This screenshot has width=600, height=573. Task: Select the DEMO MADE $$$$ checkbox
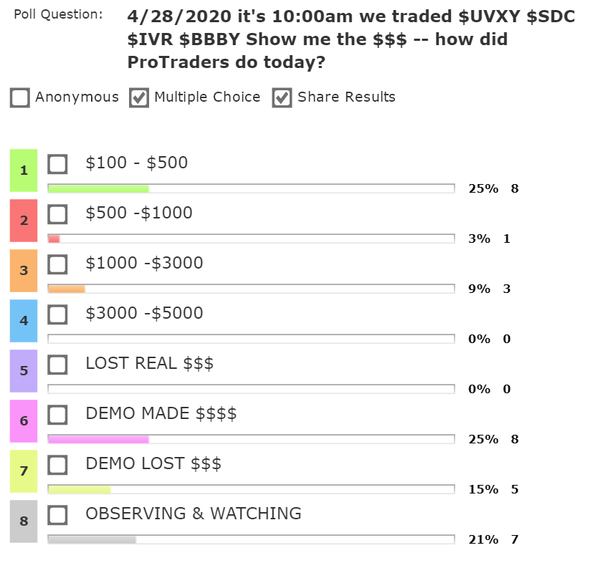(58, 414)
